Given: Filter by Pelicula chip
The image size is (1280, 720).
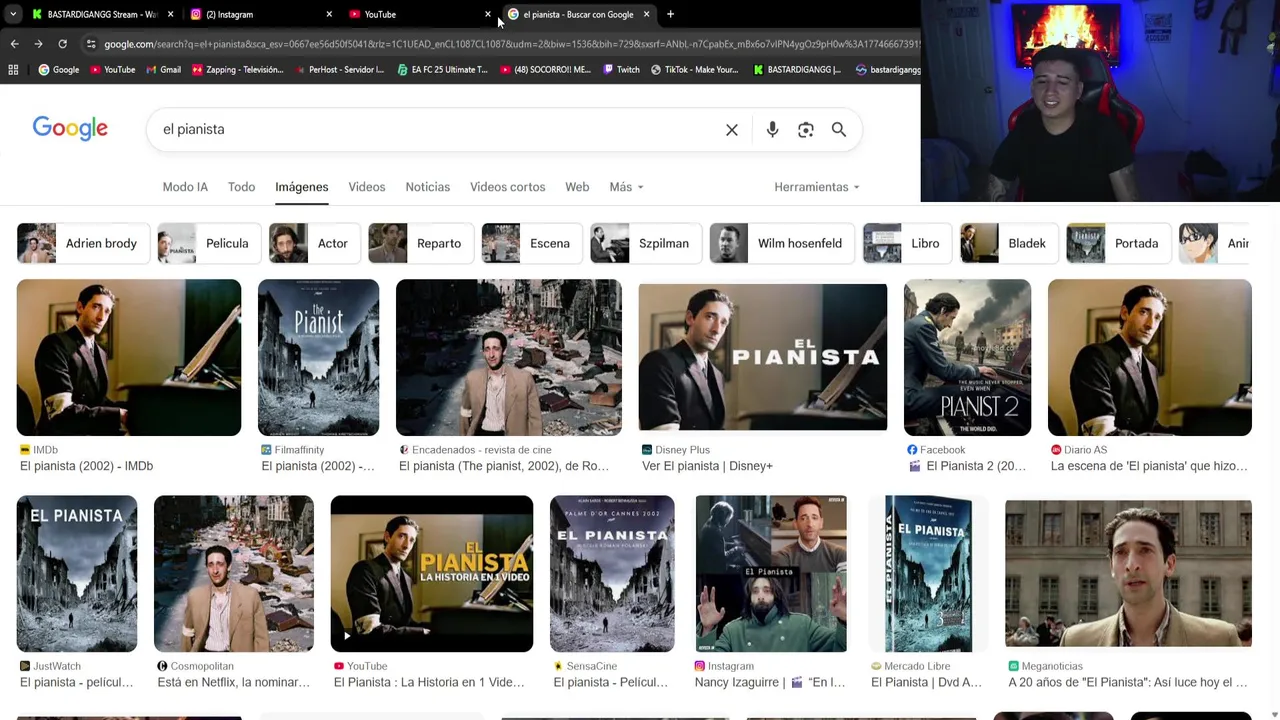Looking at the screenshot, I should (208, 243).
